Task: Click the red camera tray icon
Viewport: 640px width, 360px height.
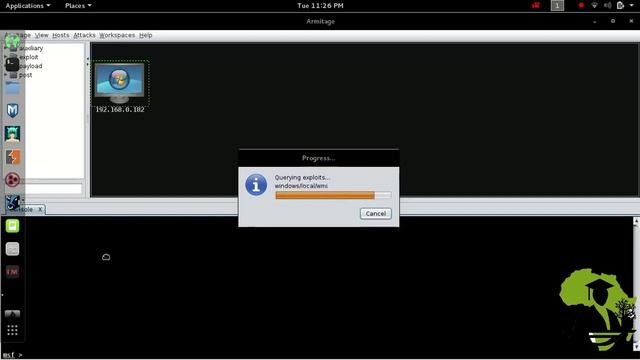Action: pos(536,5)
